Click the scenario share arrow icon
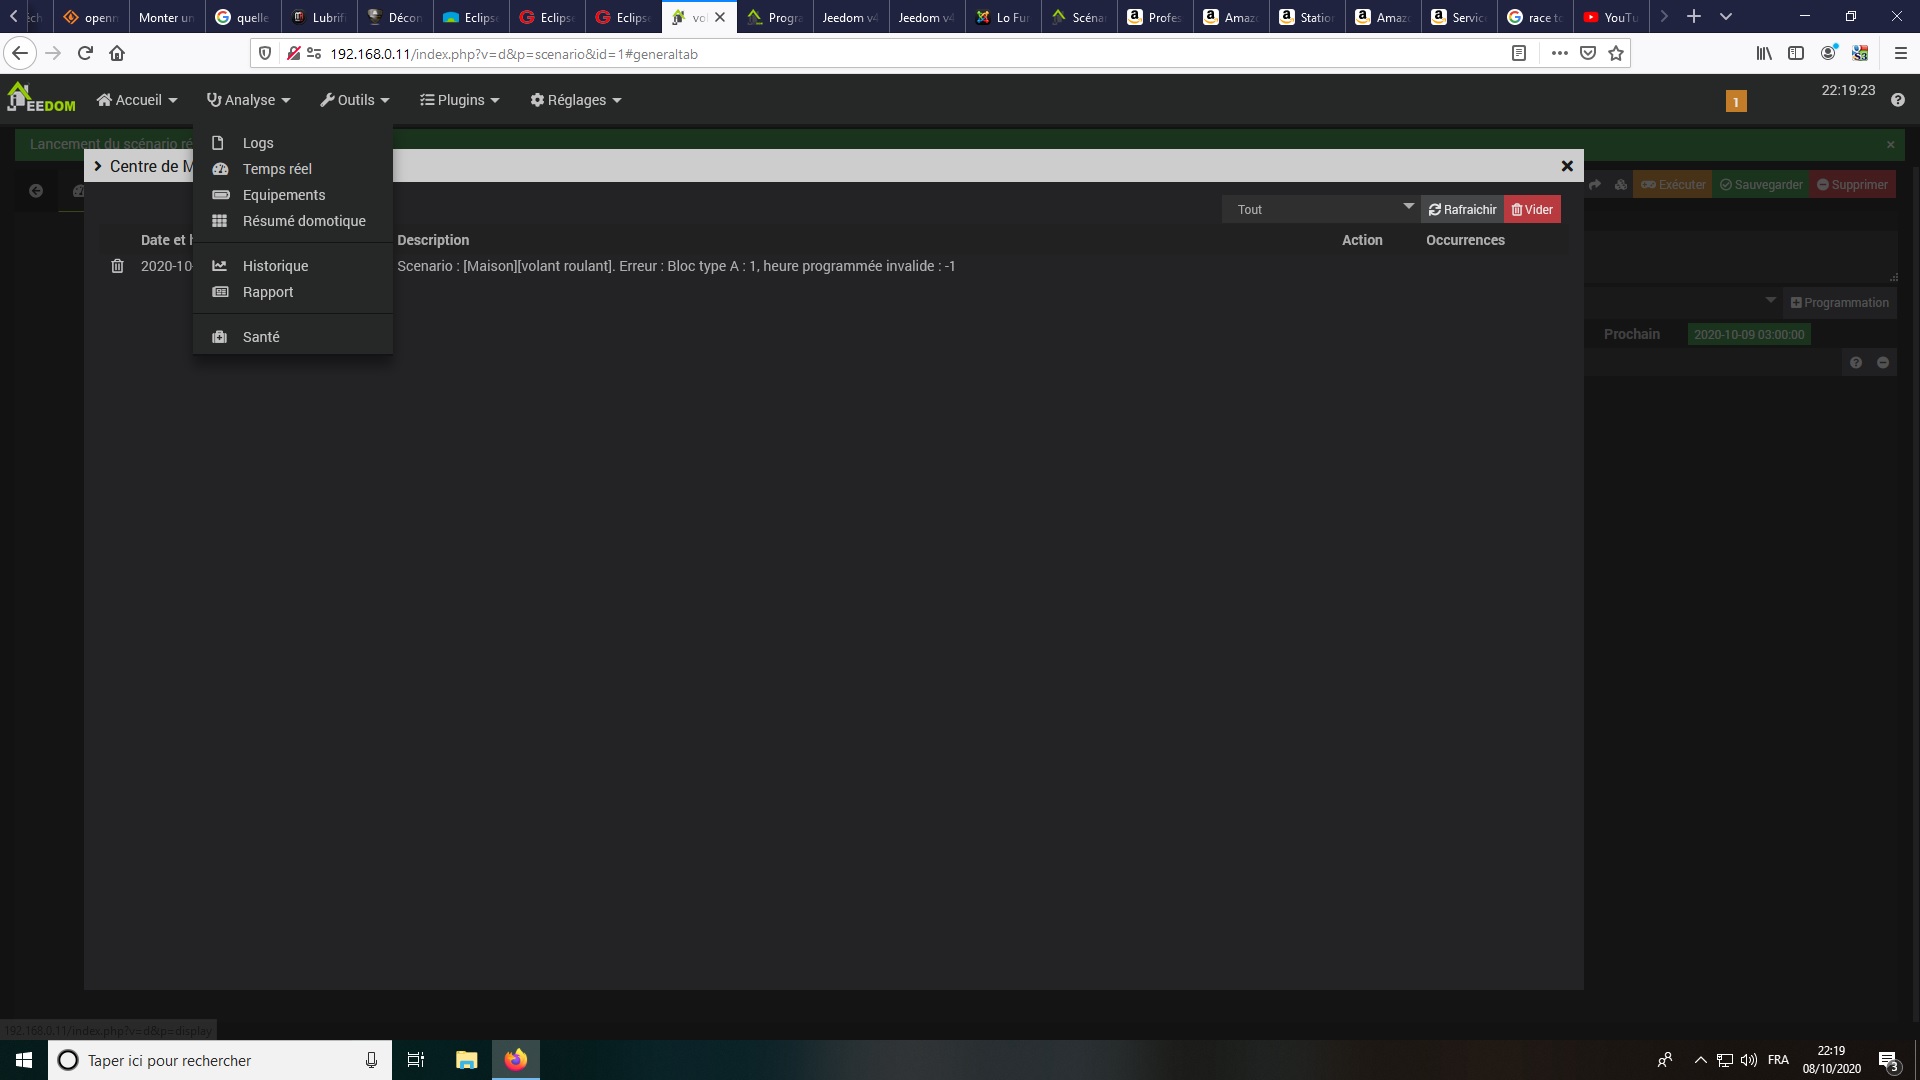 pyautogui.click(x=1595, y=185)
